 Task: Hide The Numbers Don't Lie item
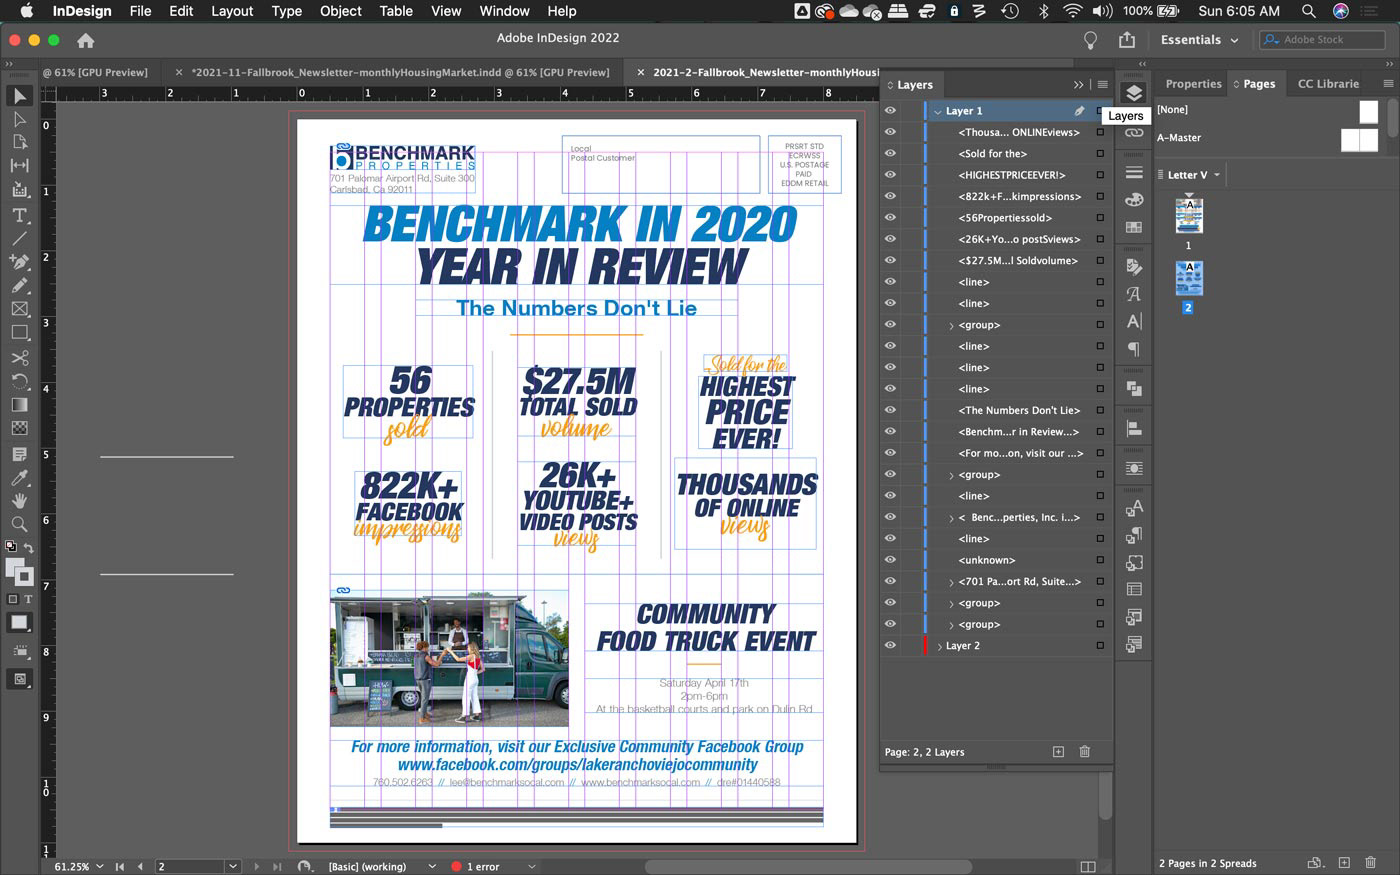coord(890,410)
